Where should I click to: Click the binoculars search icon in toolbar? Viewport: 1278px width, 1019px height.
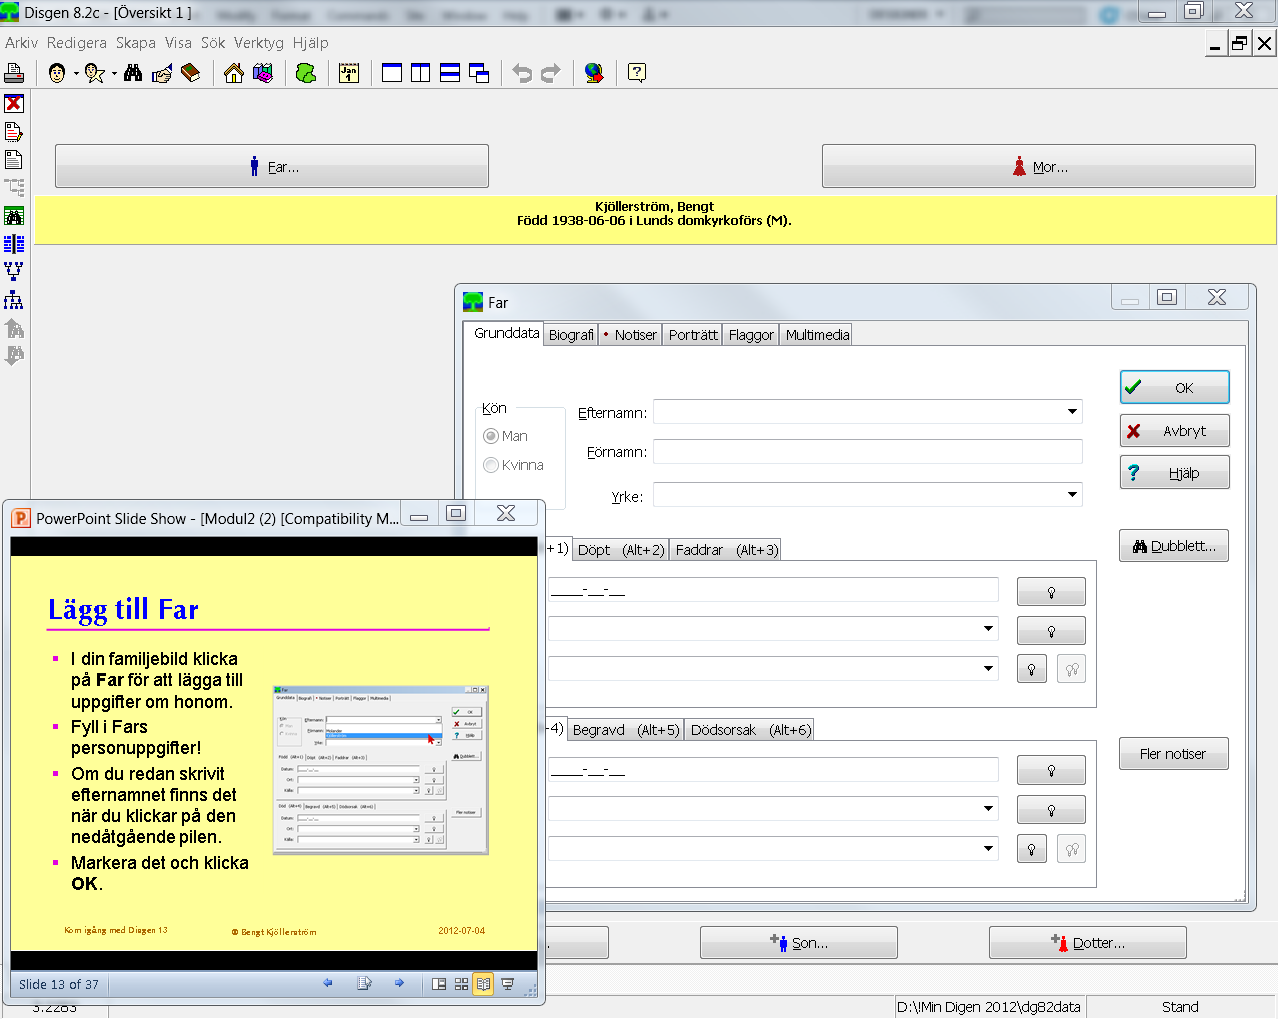point(133,73)
